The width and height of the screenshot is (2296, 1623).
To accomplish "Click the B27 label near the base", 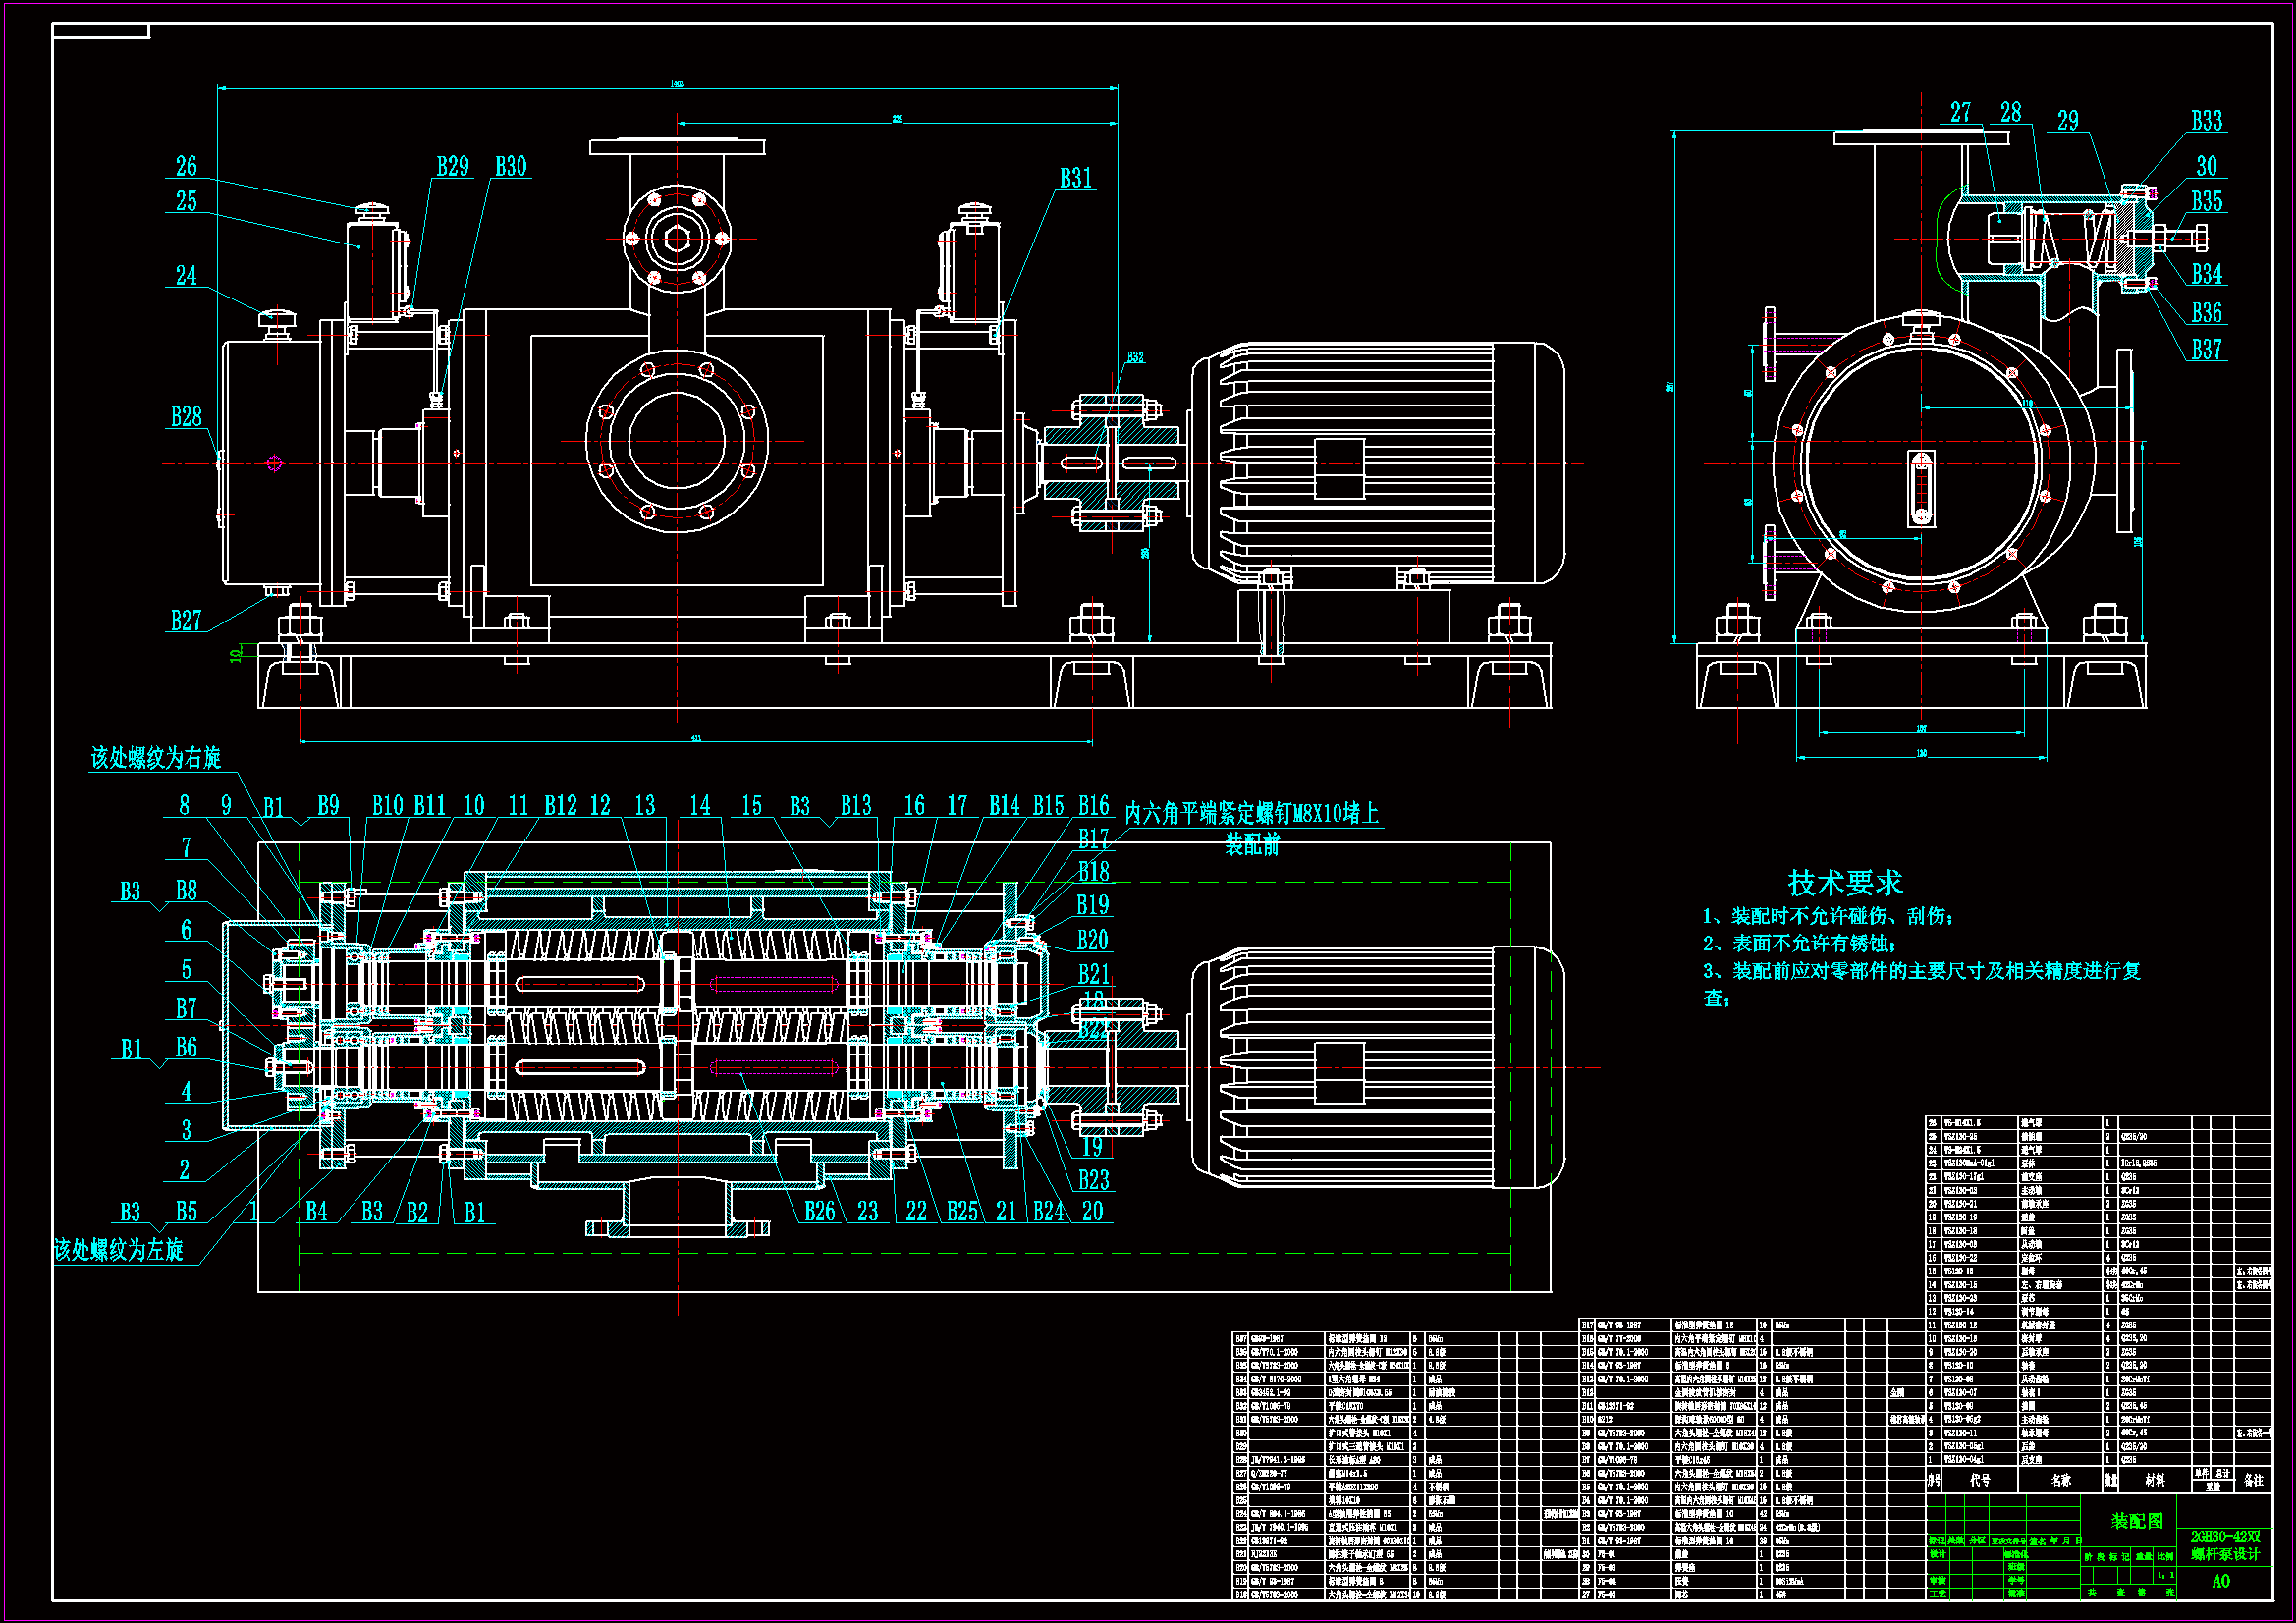I will tap(186, 621).
